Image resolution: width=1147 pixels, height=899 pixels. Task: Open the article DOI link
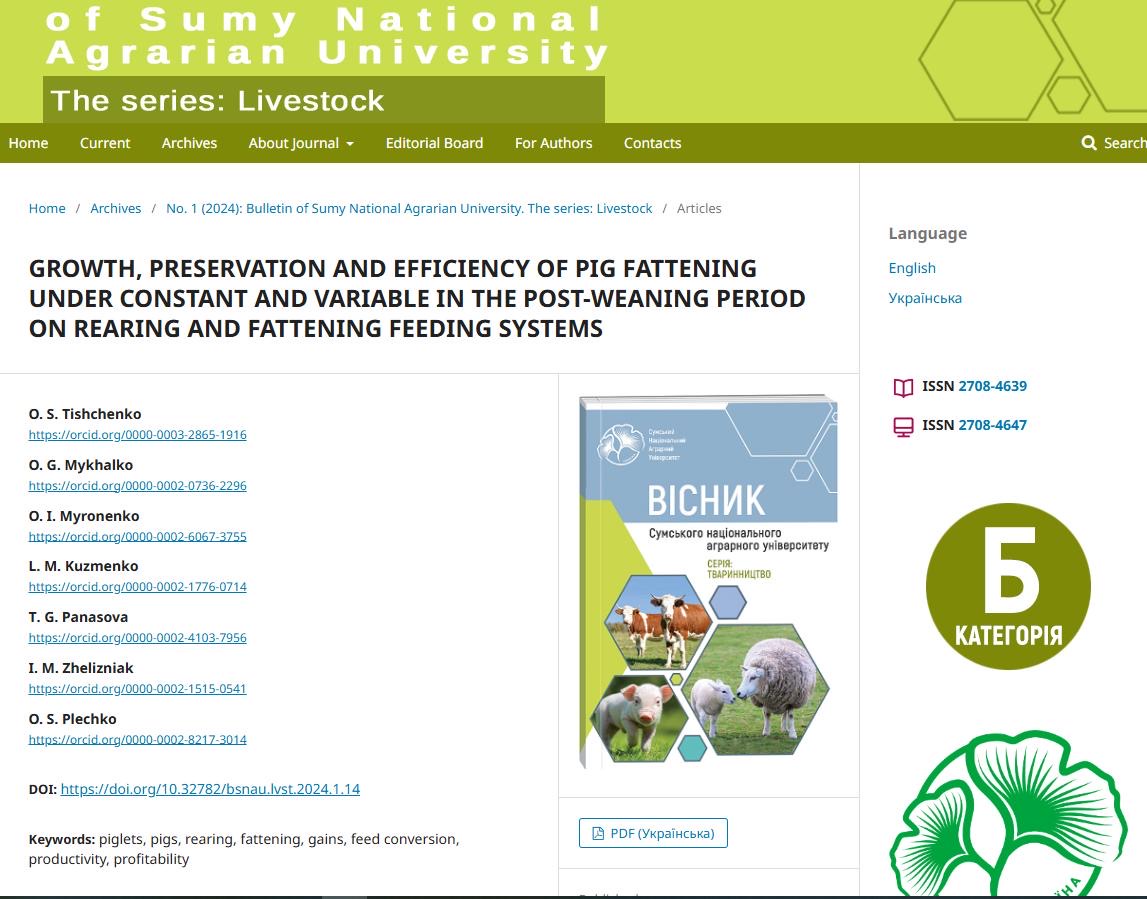[x=210, y=789]
